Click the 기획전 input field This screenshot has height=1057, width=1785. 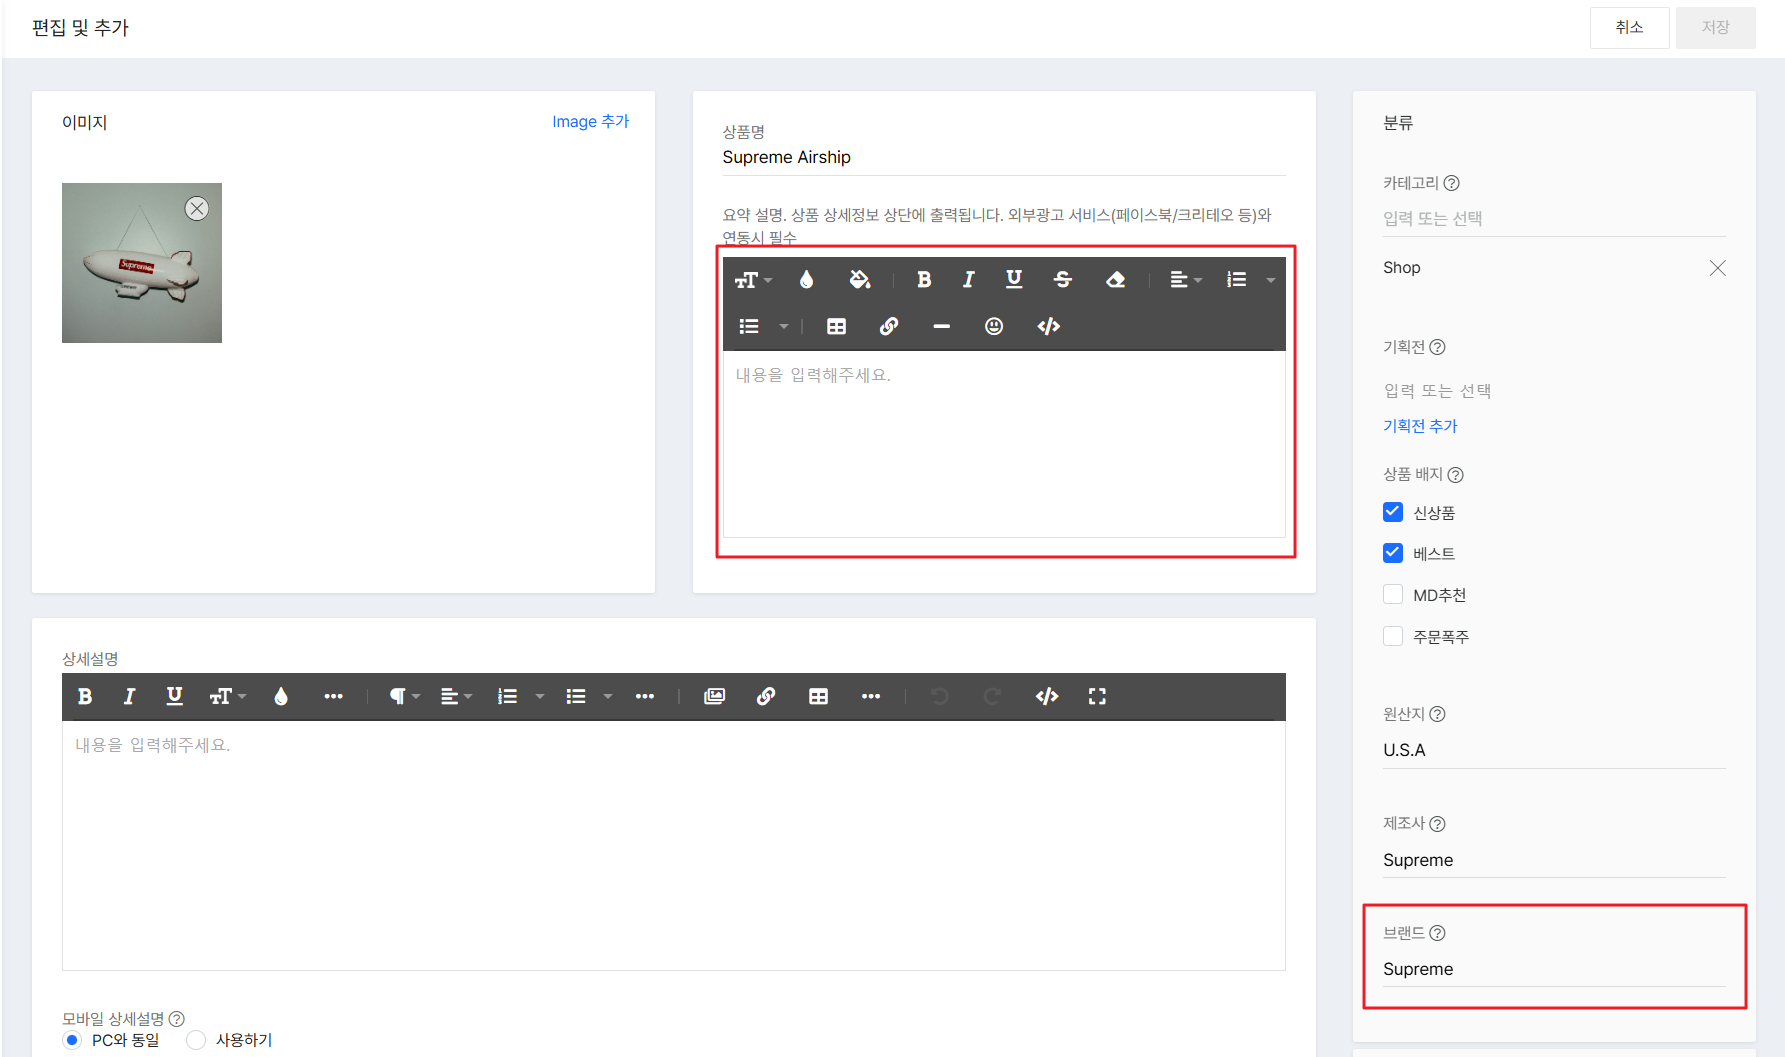click(1554, 391)
